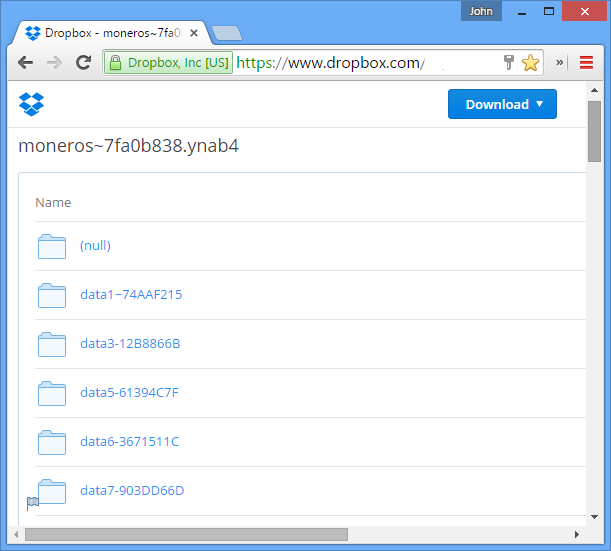Screen dimensions: 611x551
Task: Click the small flag icon at bottom left
Action: (32, 503)
